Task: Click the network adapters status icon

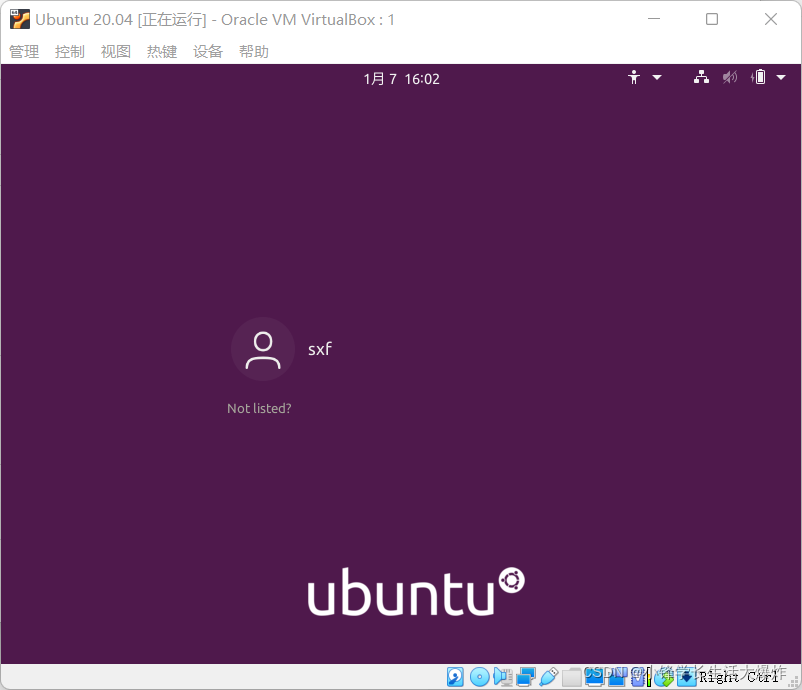Action: click(x=526, y=677)
